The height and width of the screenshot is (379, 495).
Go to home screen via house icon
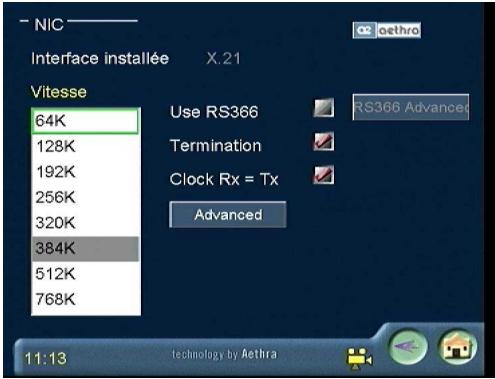458,347
